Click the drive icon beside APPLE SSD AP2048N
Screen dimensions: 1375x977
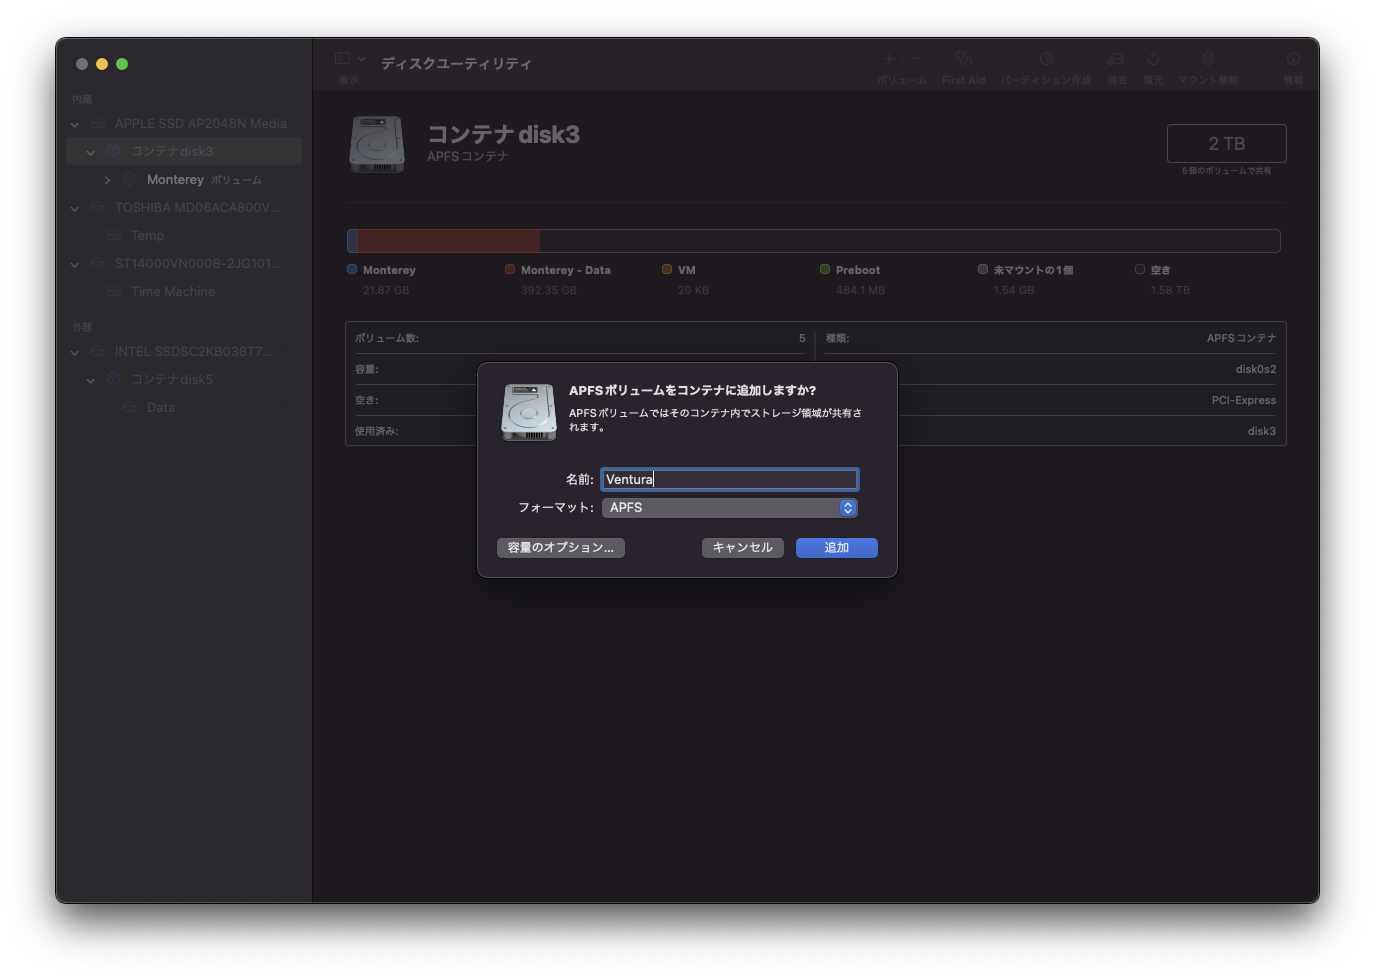(98, 123)
